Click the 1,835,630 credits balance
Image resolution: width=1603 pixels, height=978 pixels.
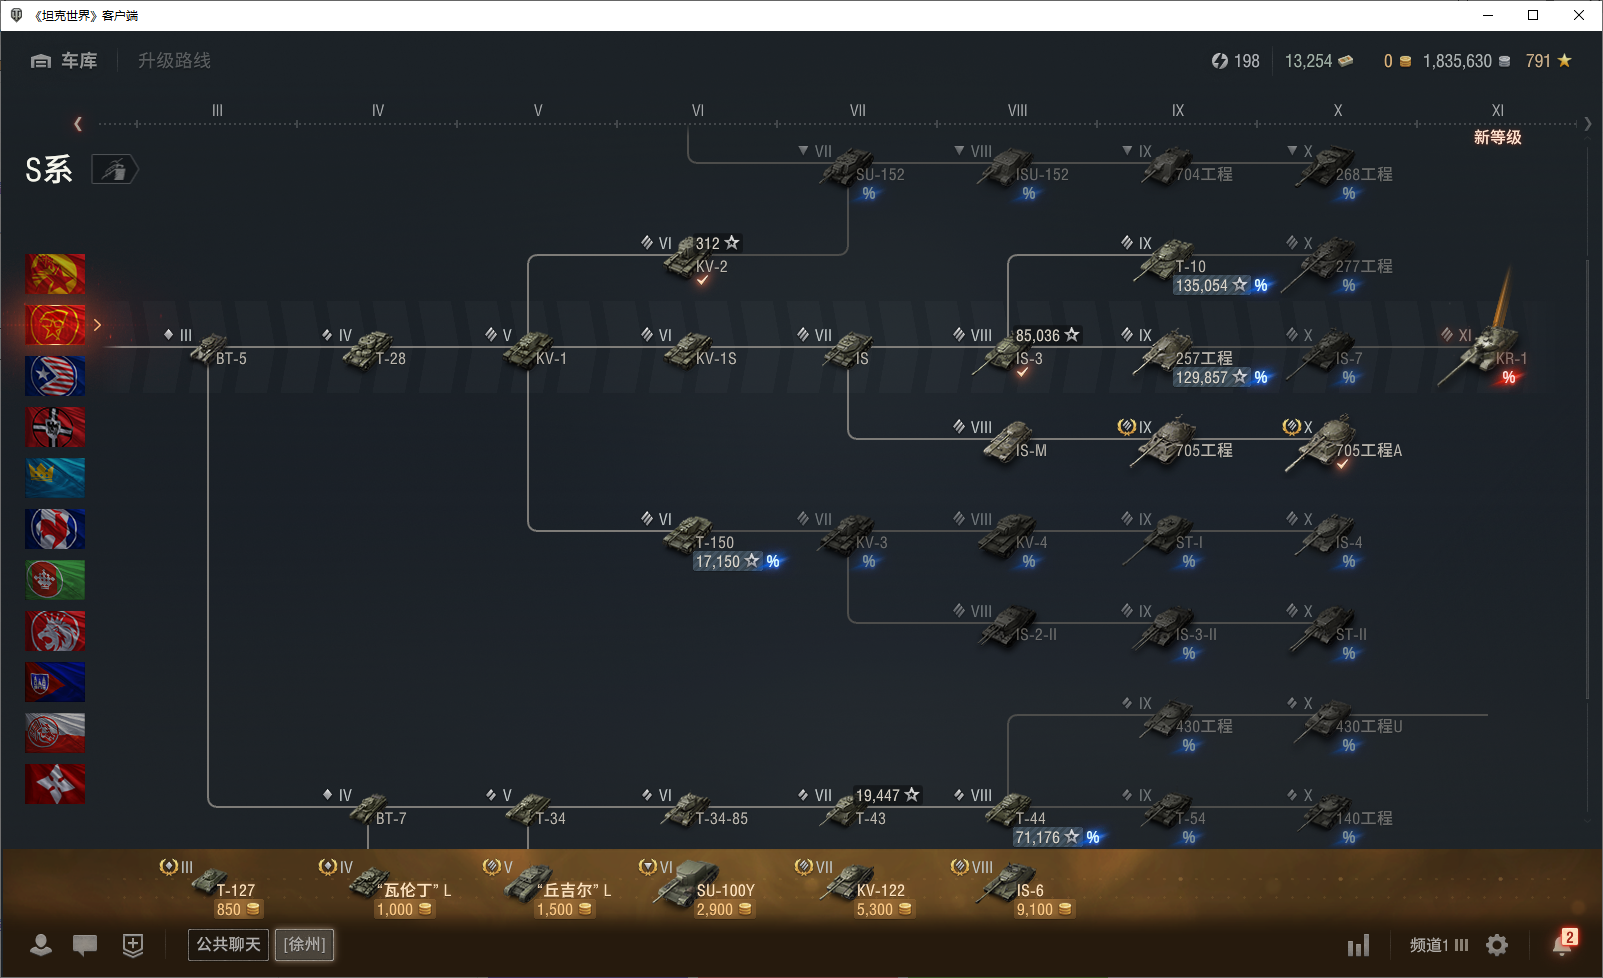point(1466,61)
